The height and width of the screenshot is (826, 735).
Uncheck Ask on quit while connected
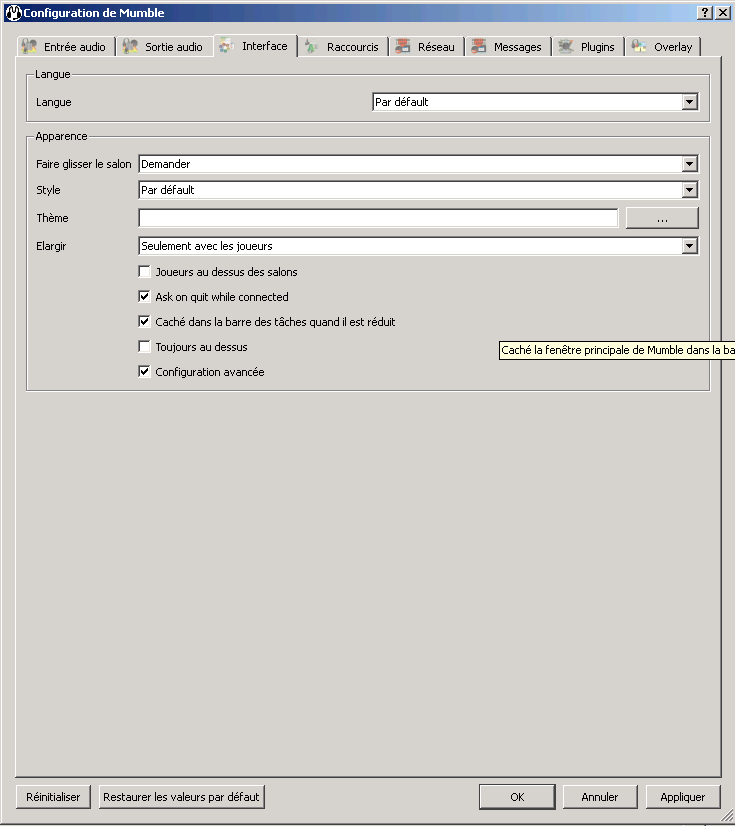pyautogui.click(x=144, y=296)
